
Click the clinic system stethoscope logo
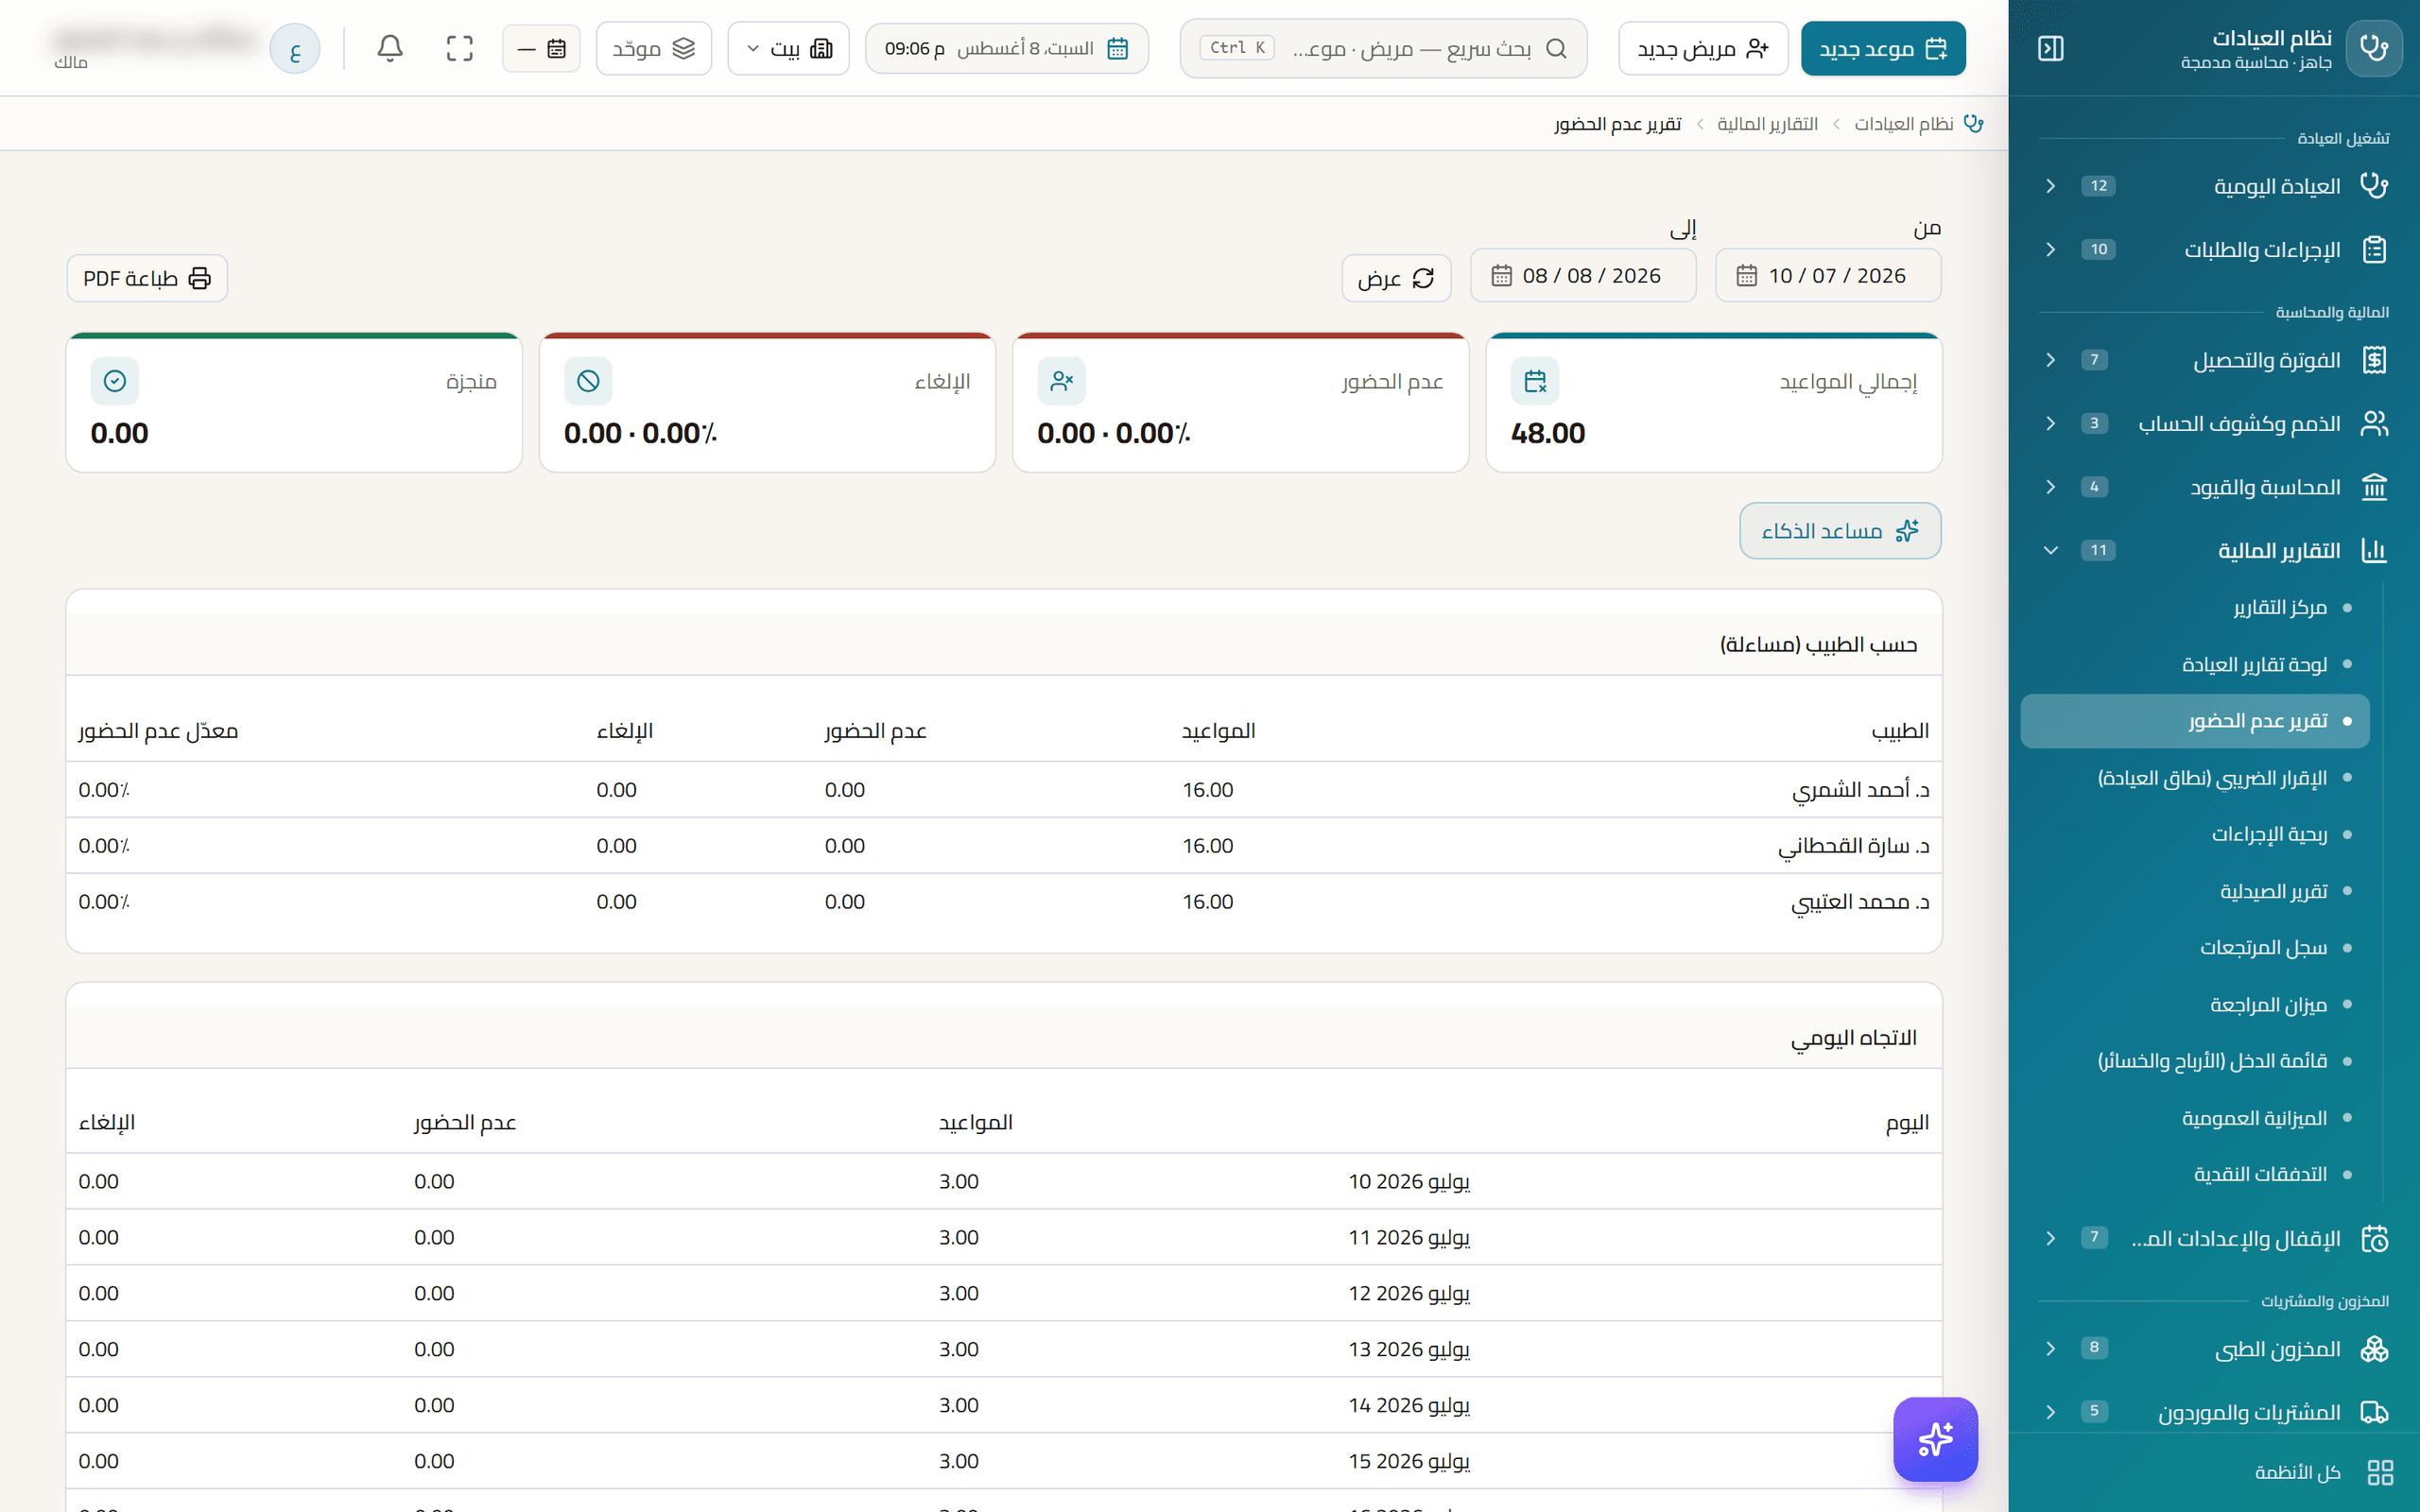tap(2374, 48)
